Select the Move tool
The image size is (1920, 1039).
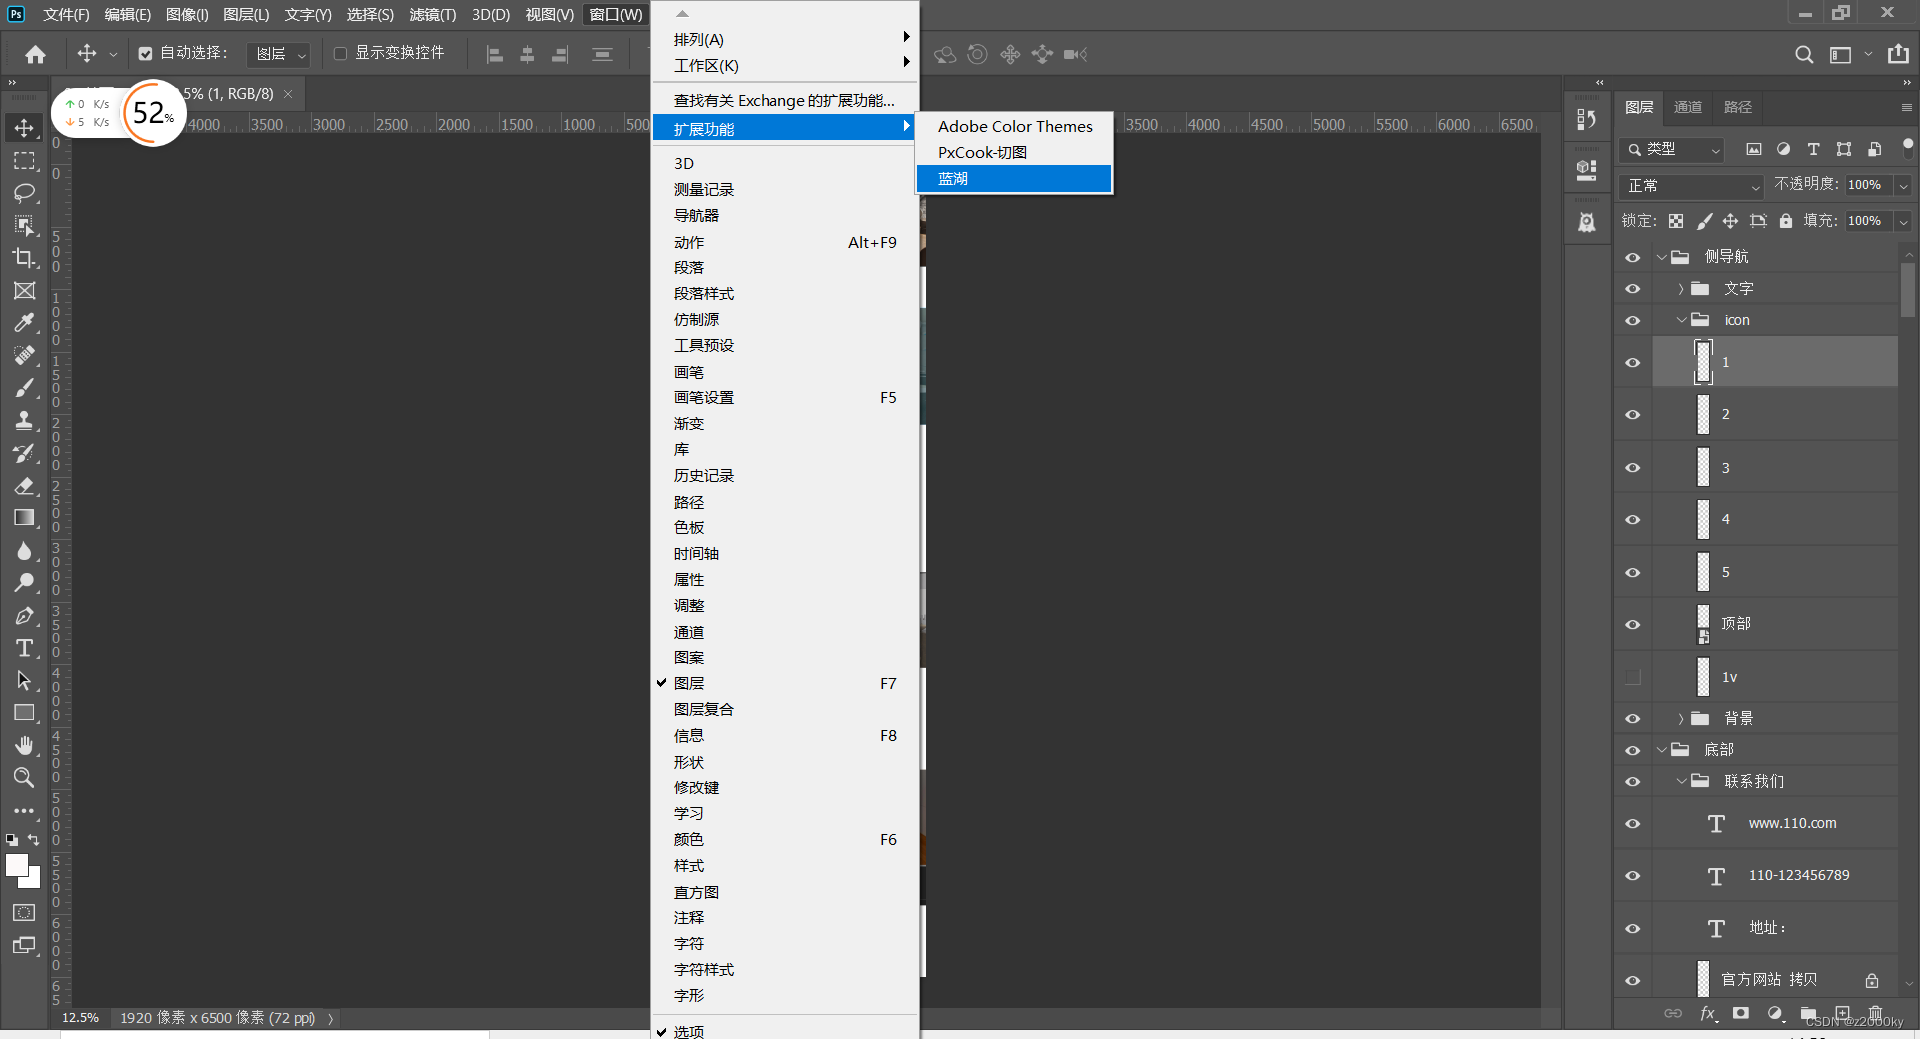tap(24, 128)
